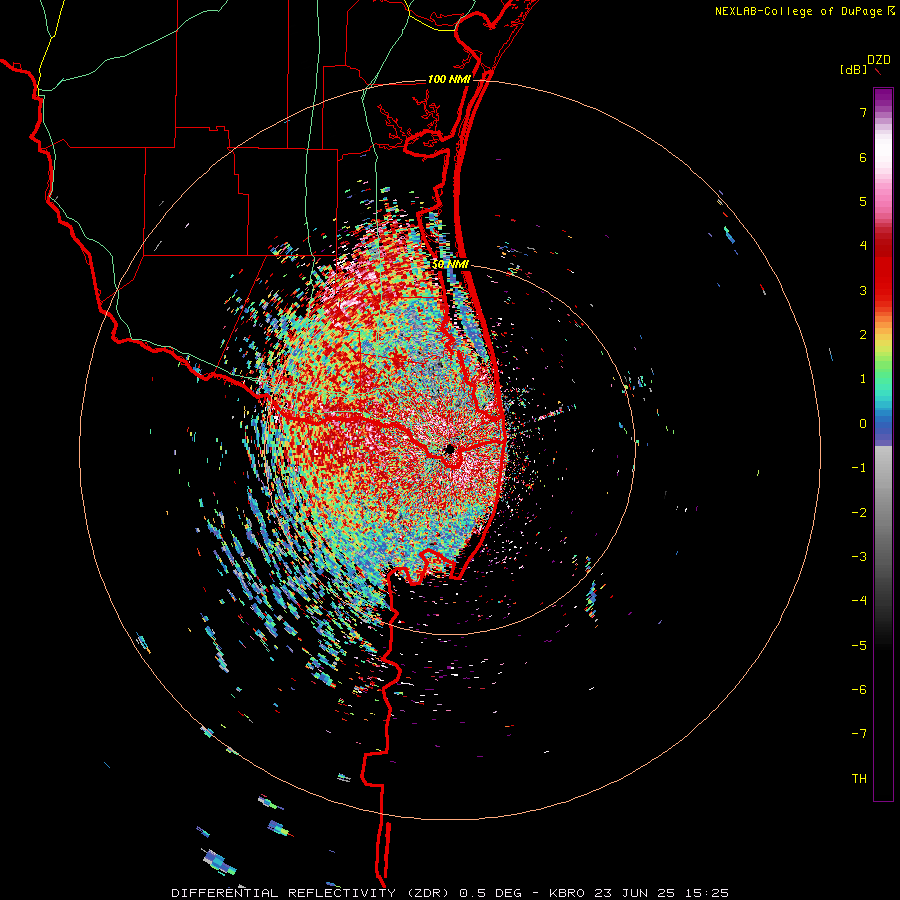Click the 3 value on the dB scale
This screenshot has height=900, width=900.
863,290
